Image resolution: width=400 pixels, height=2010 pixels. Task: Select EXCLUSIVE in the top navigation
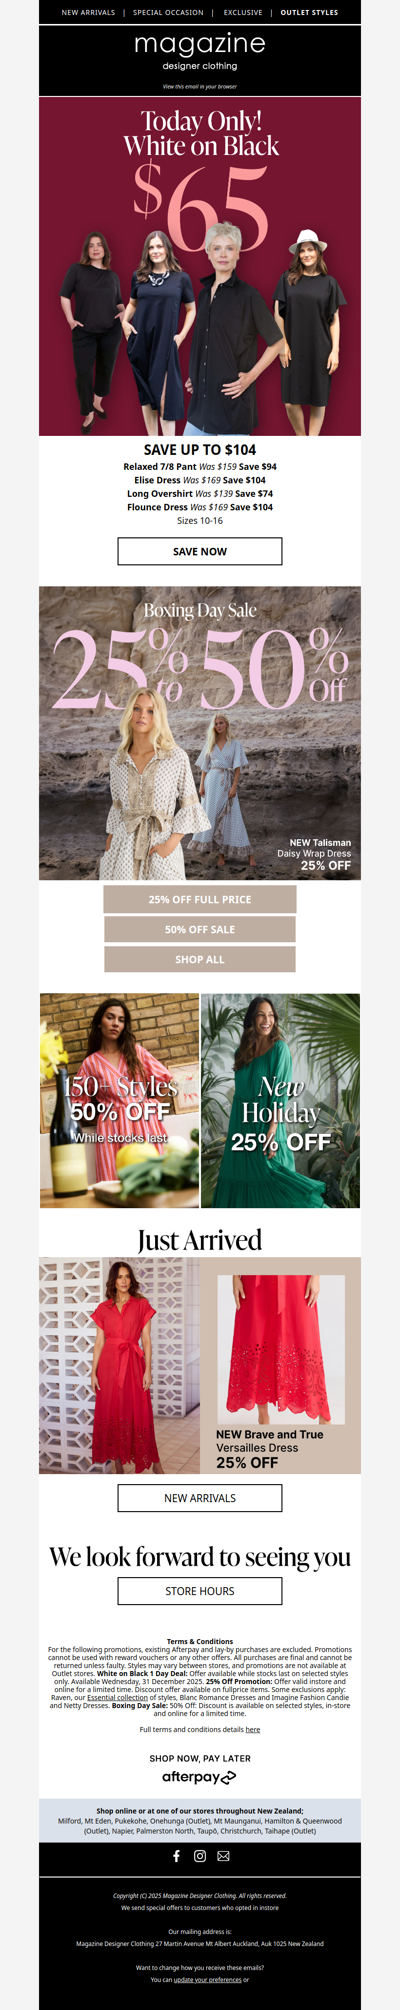point(243,13)
